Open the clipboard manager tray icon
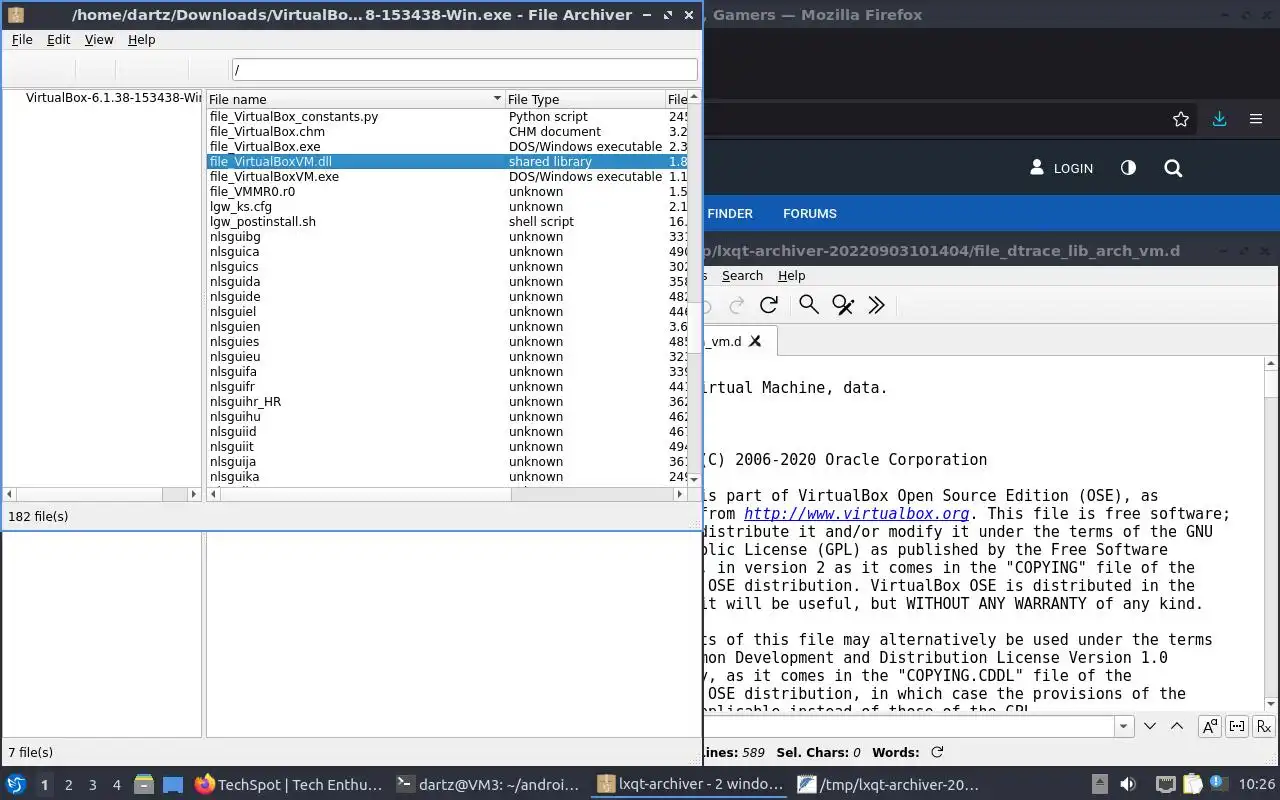The image size is (1280, 800). pyautogui.click(x=1192, y=785)
